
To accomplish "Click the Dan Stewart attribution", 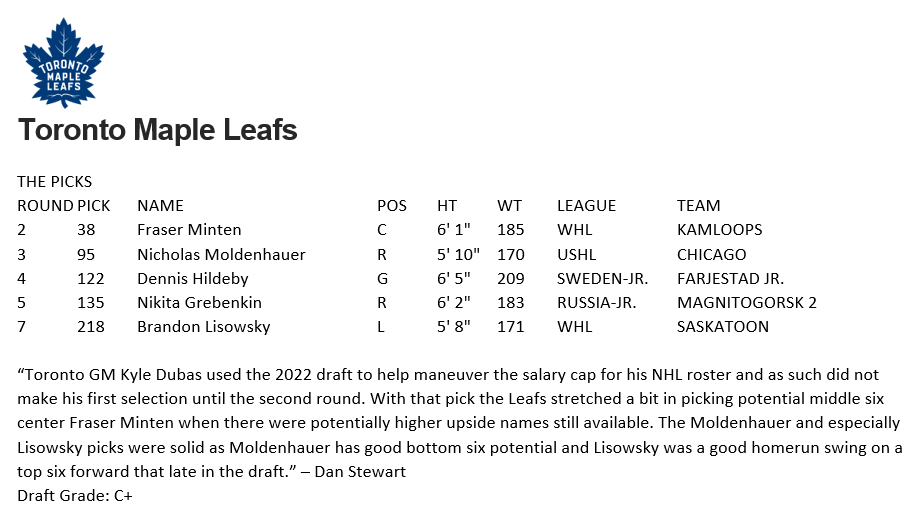I will point(359,471).
